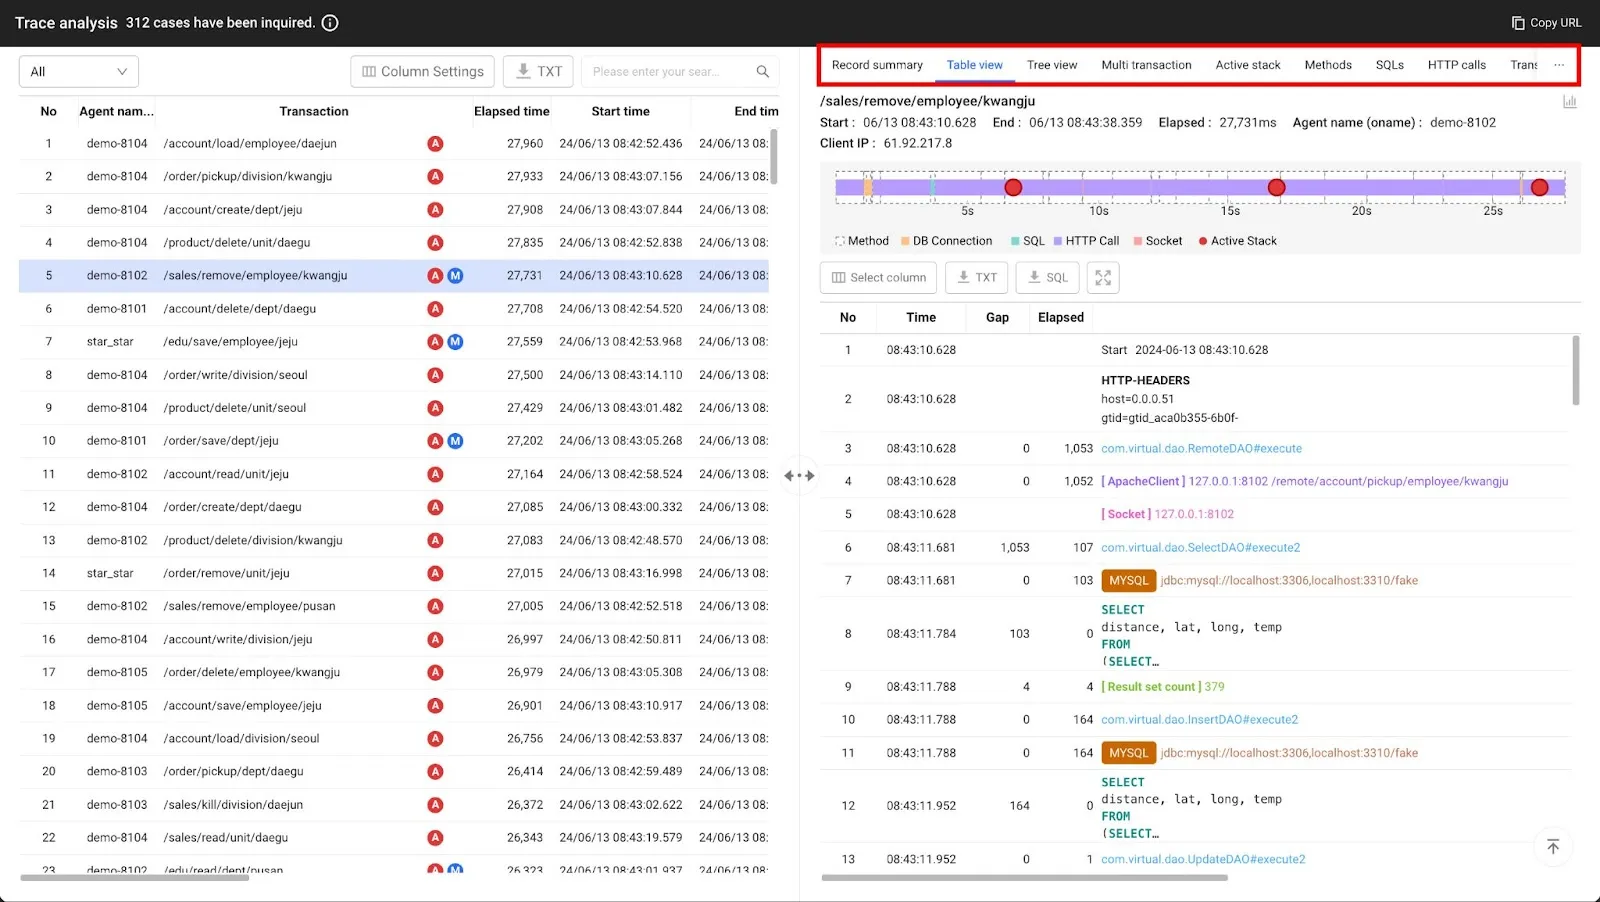Click the chart icon beside transaction title
This screenshot has height=902, width=1600.
(x=1570, y=101)
